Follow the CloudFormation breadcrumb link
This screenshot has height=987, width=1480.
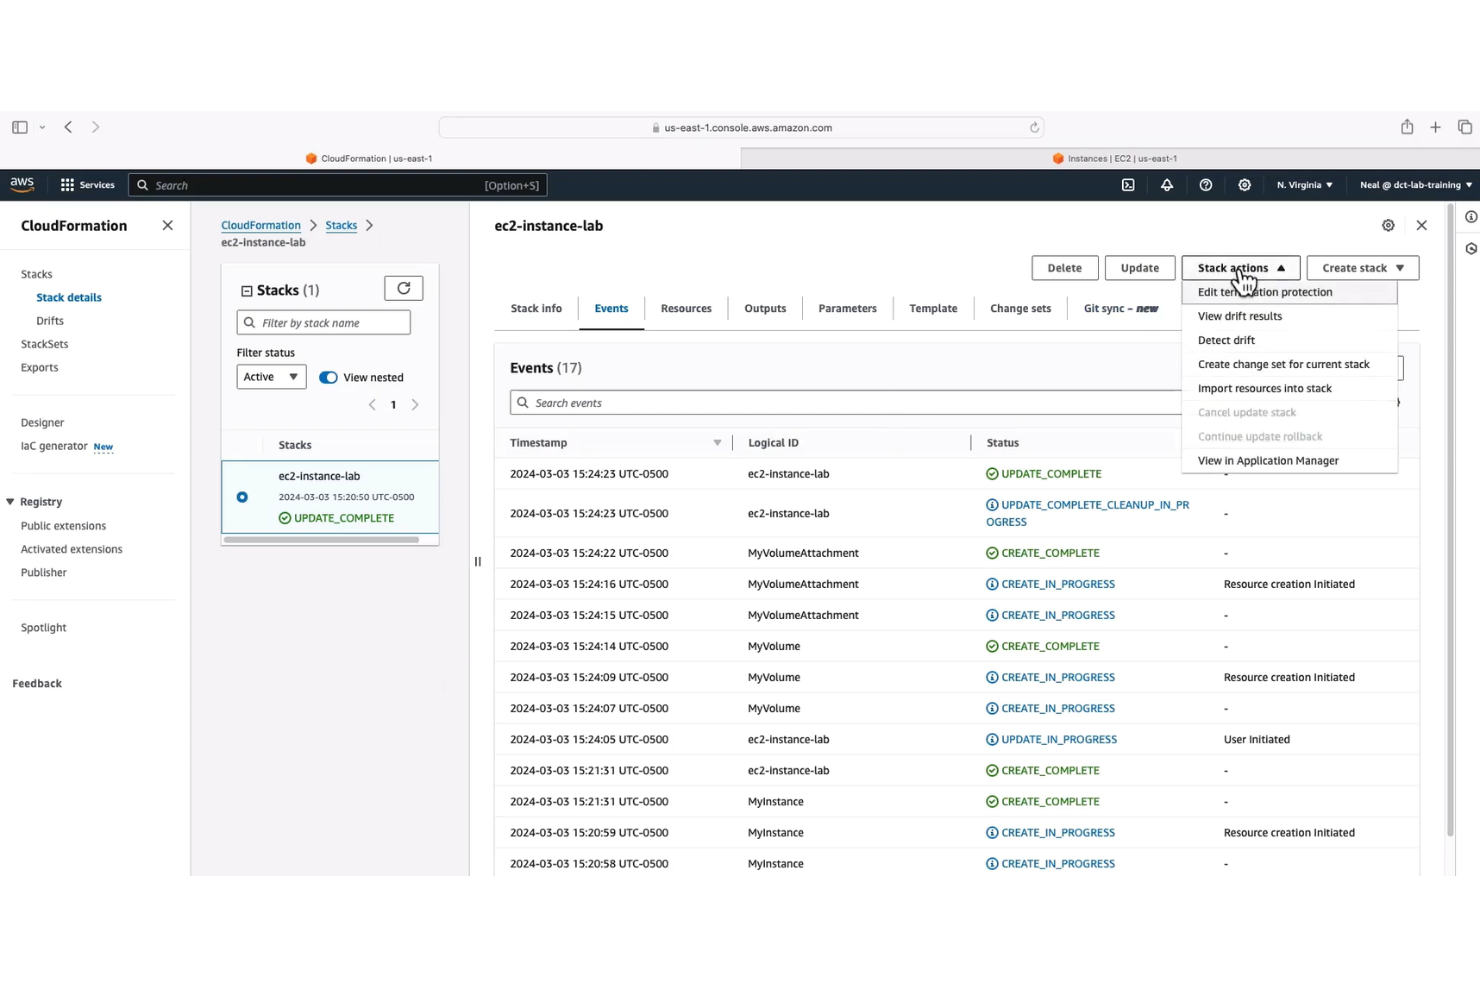tap(261, 226)
